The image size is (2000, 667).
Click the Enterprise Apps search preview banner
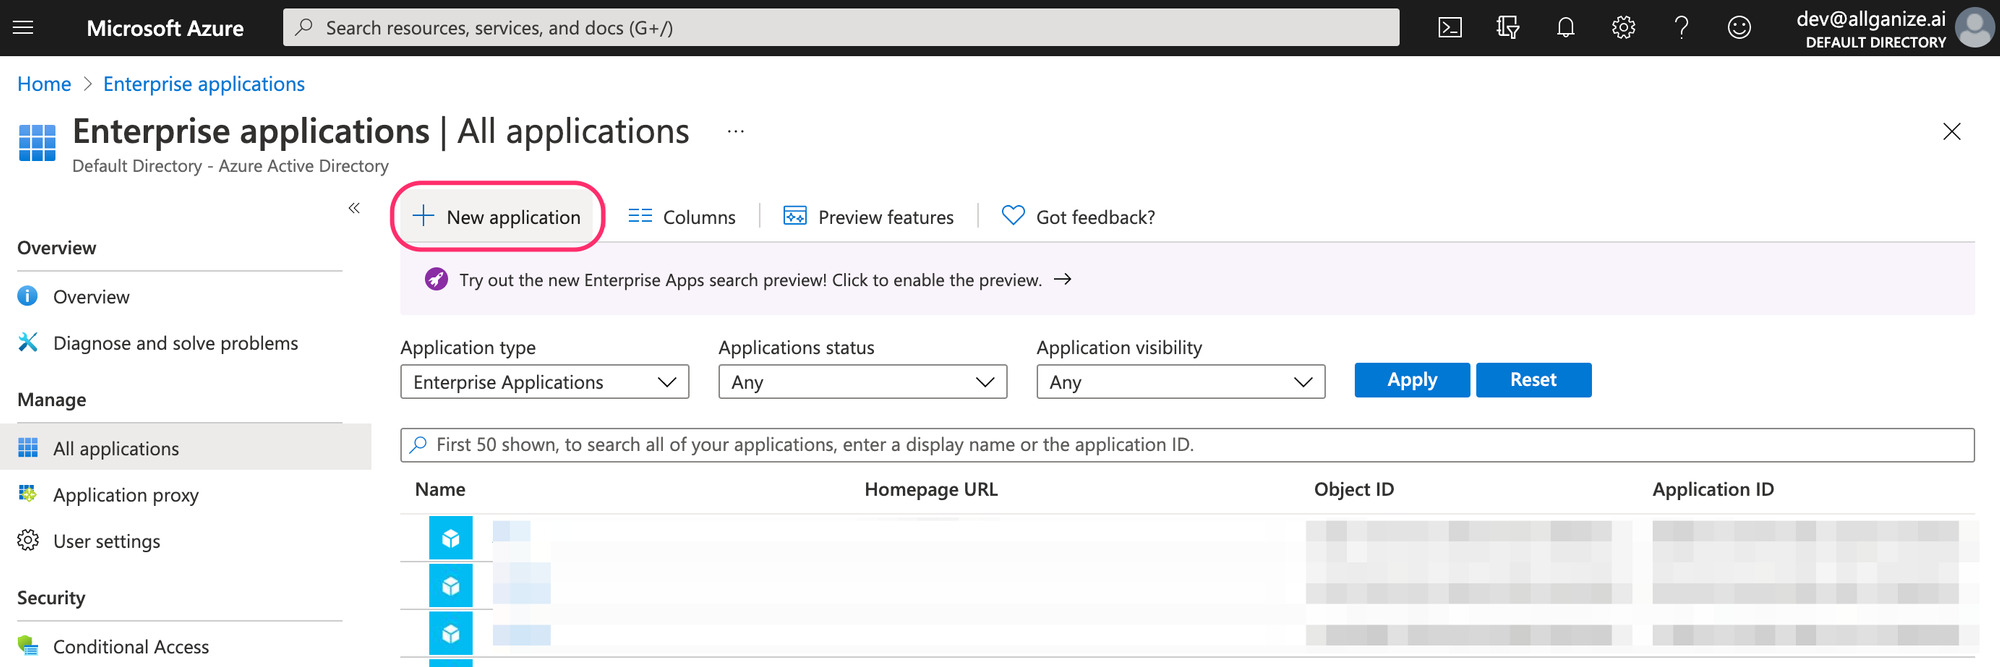point(1187,280)
